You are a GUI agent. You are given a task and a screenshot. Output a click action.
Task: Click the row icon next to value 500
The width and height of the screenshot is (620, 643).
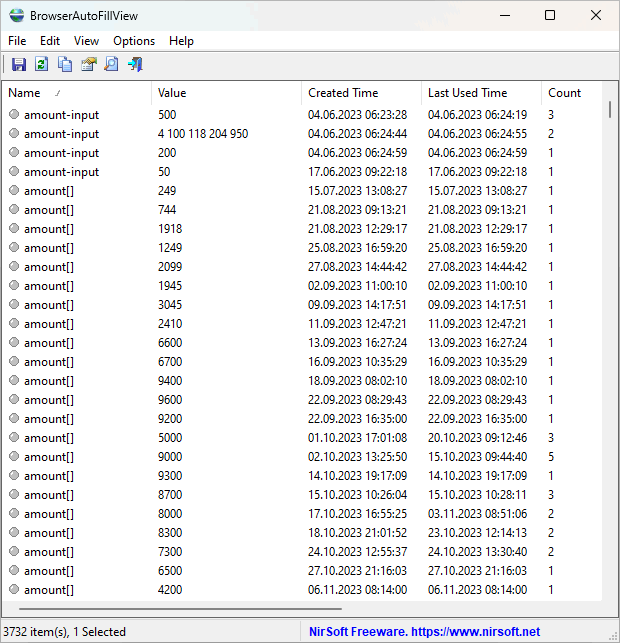coord(14,114)
